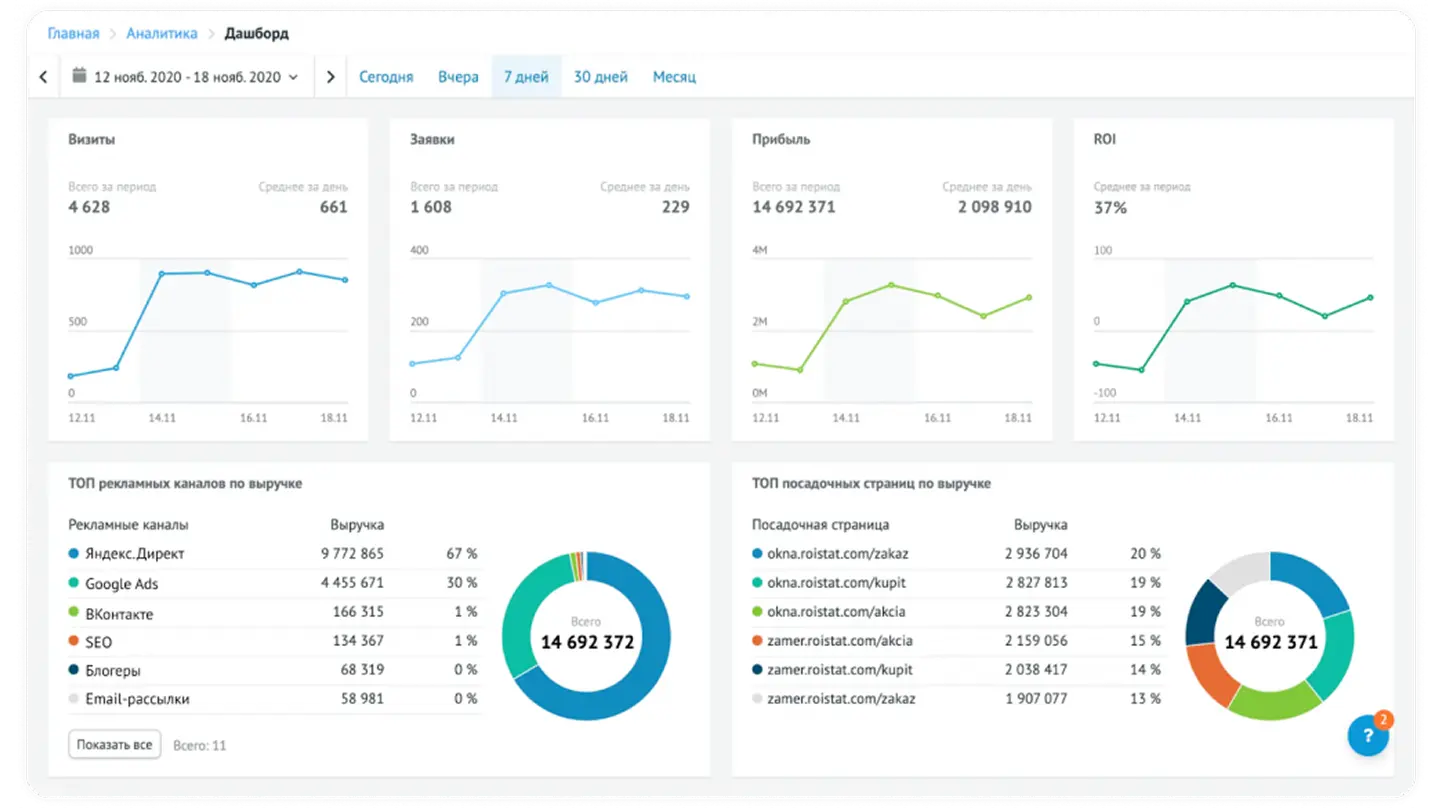Screen dimensions: 1440x808
Task: Select the 30 дней period tab
Action: coord(601,77)
